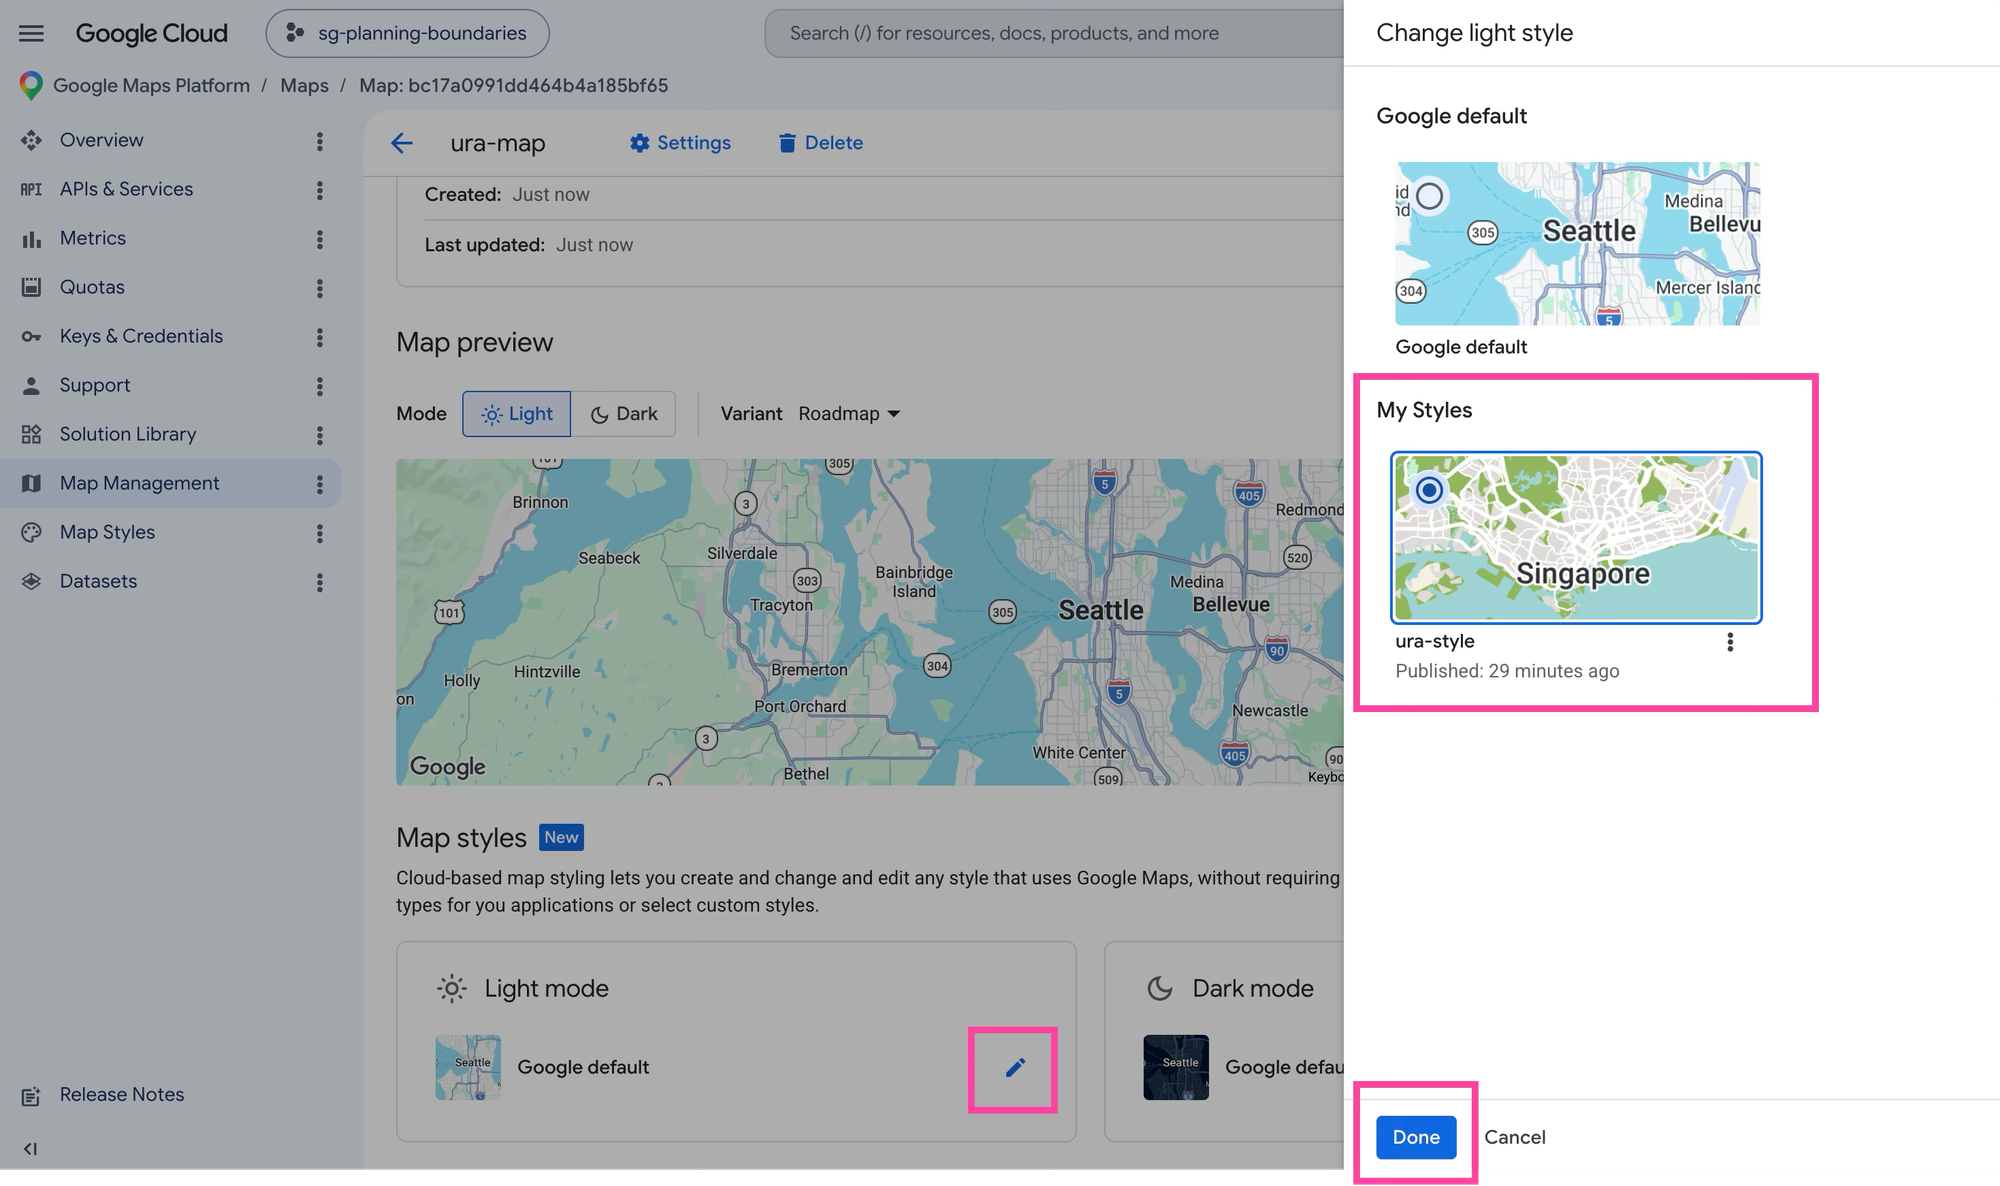Click the New badge beside Map styles
Image resolution: width=2000 pixels, height=1186 pixels.
pos(561,838)
